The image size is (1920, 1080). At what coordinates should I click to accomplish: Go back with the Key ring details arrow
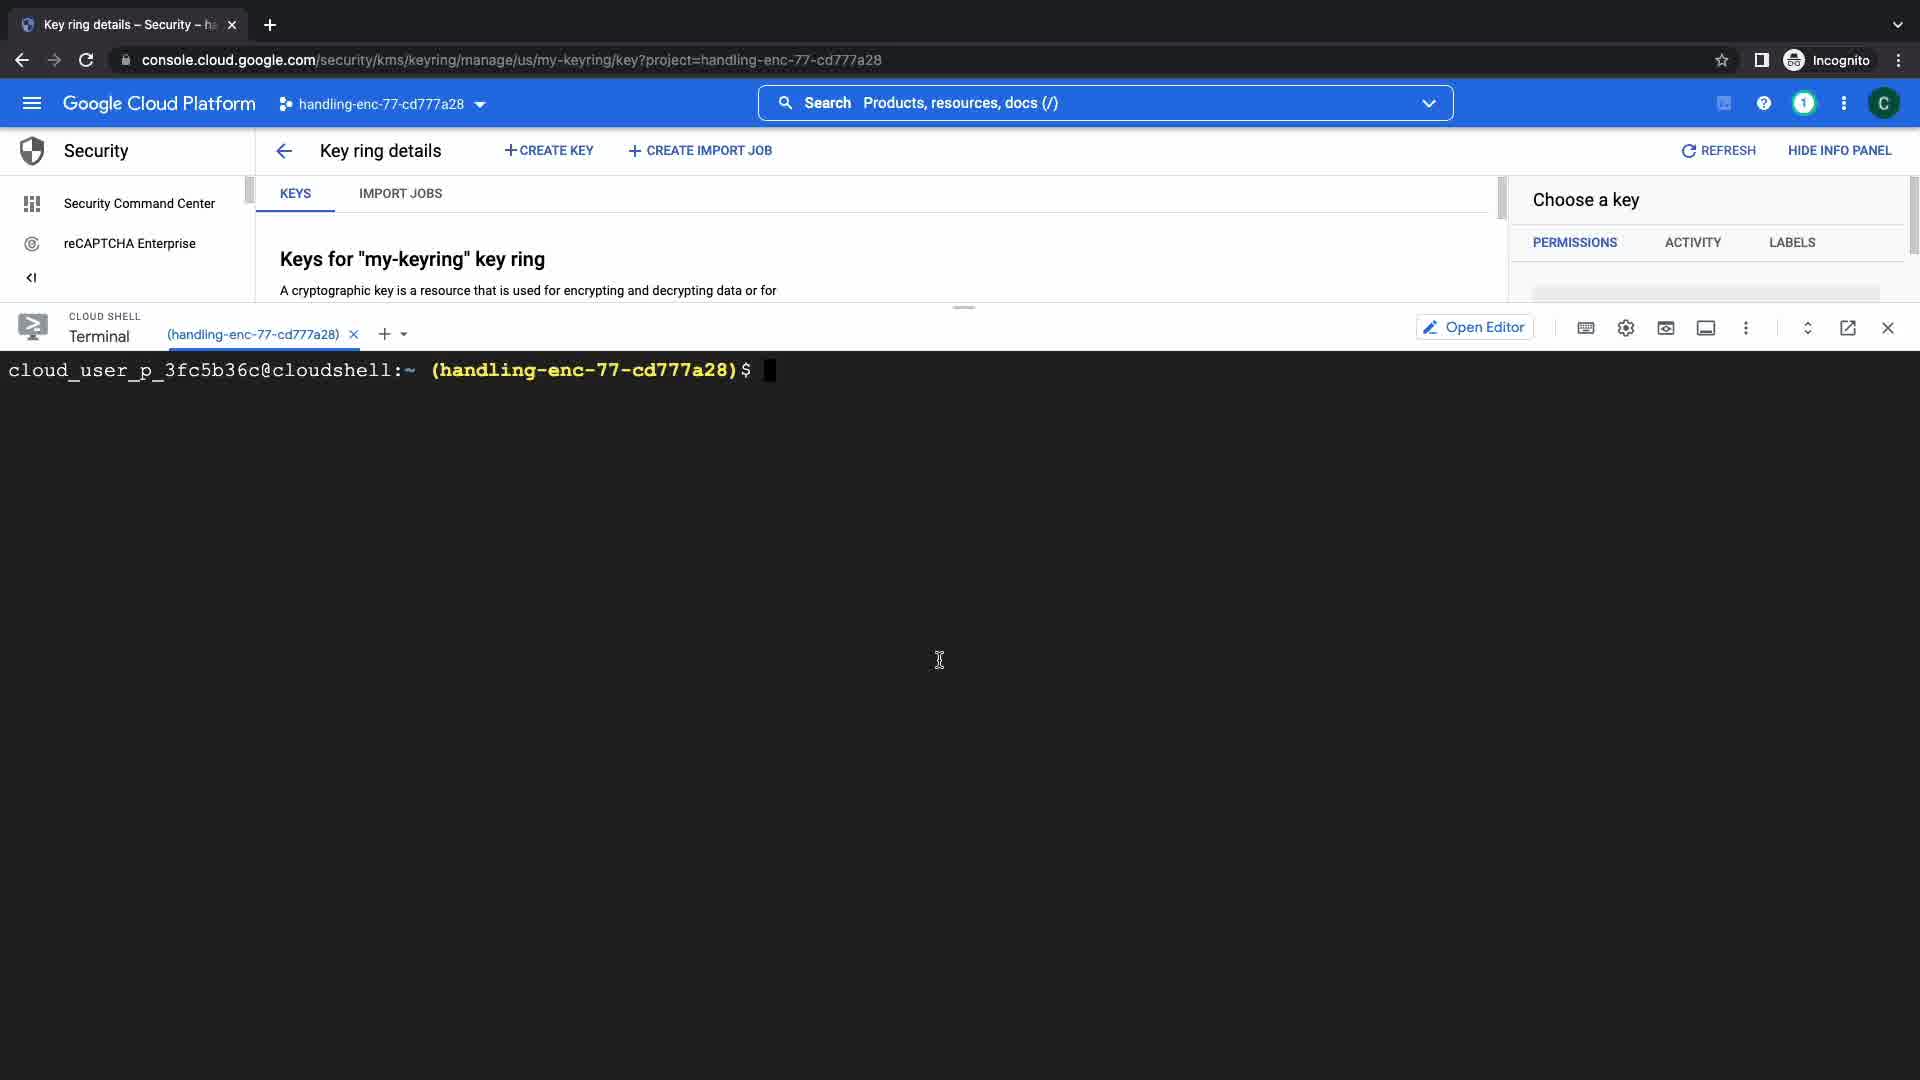284,151
